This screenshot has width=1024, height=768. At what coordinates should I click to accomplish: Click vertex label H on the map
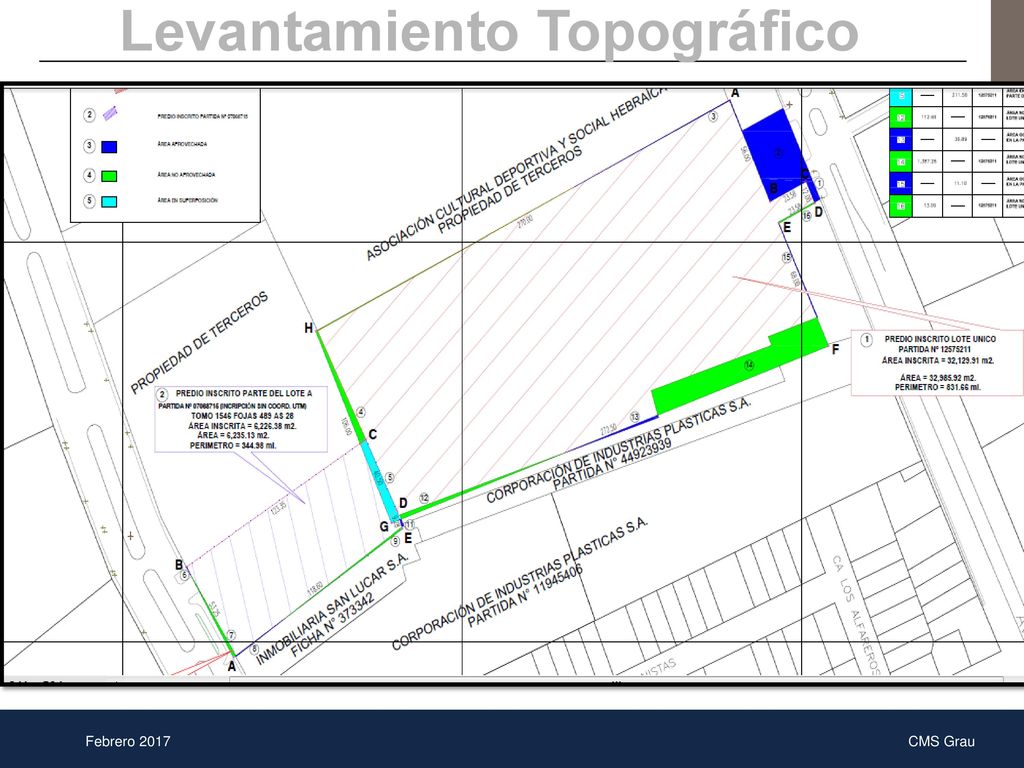(309, 328)
